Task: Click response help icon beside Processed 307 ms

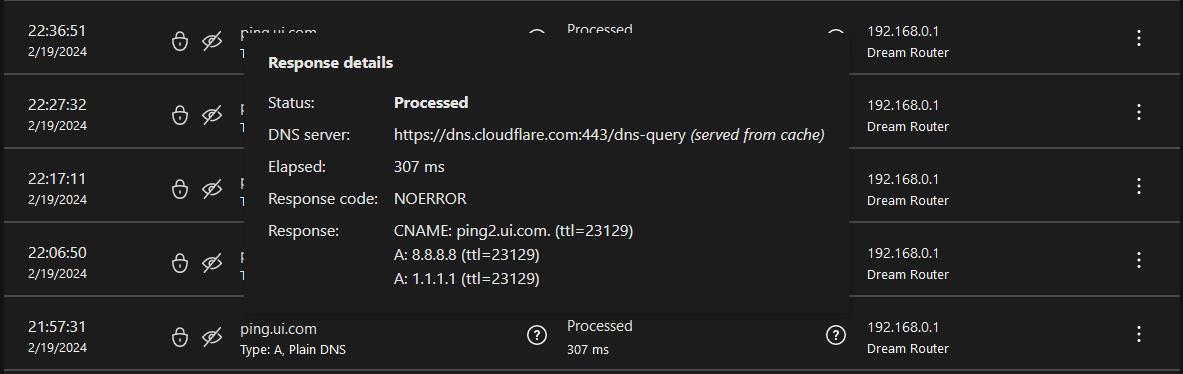Action: (836, 336)
